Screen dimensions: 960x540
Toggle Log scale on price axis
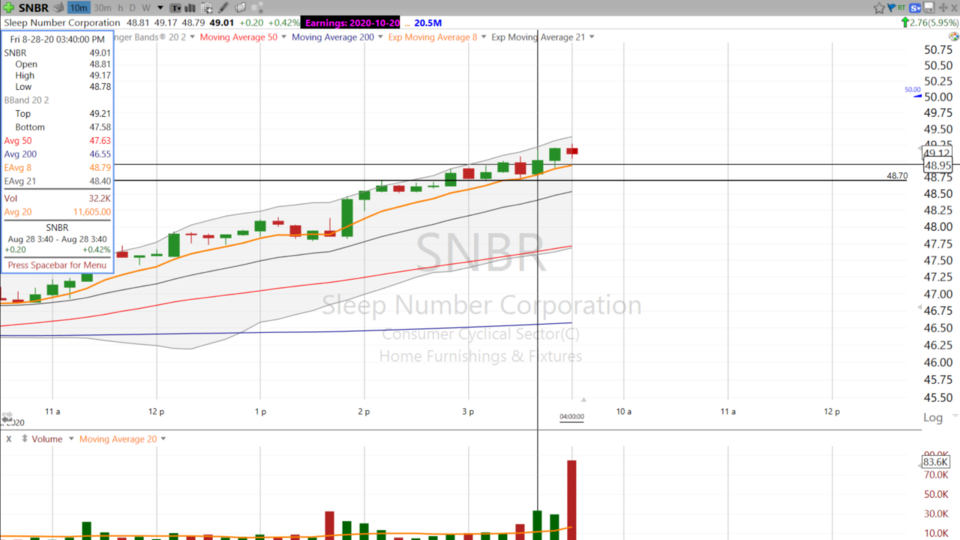932,417
